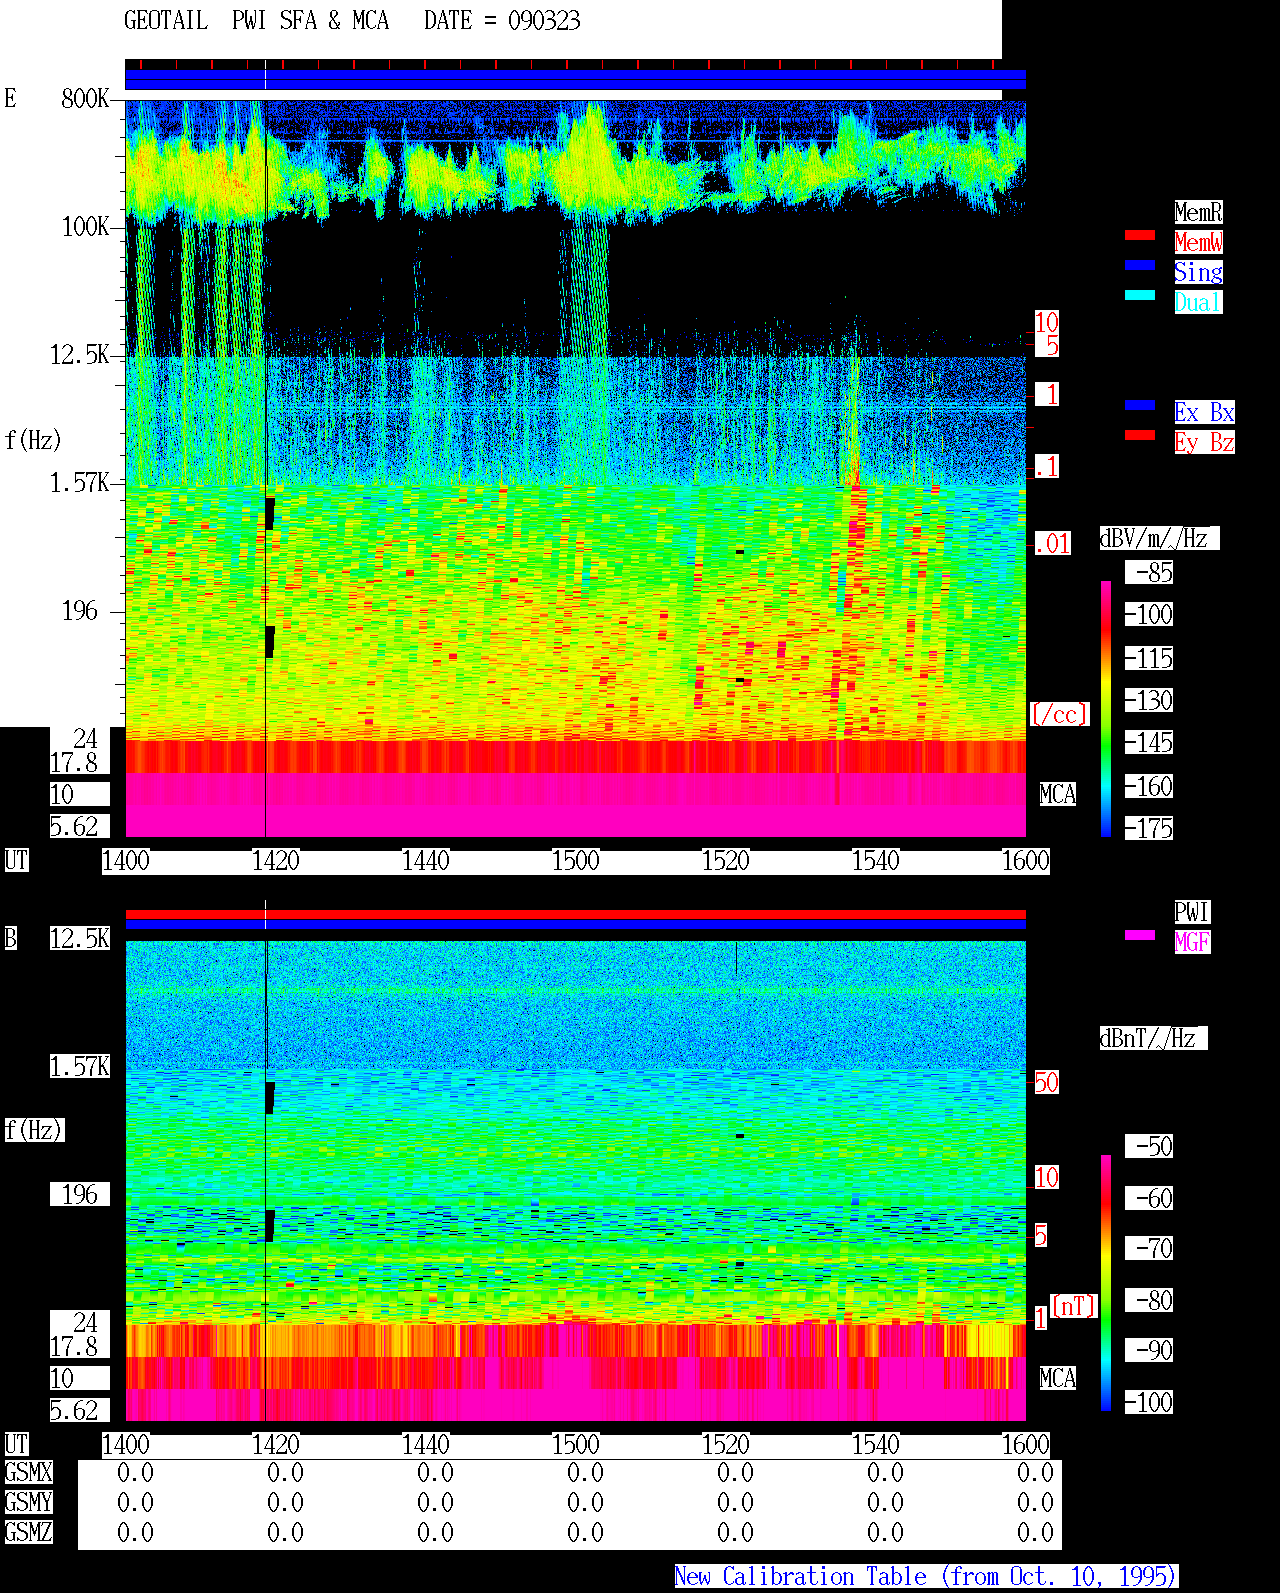1280x1593 pixels.
Task: Select the MemR legend label
Action: tap(1198, 212)
